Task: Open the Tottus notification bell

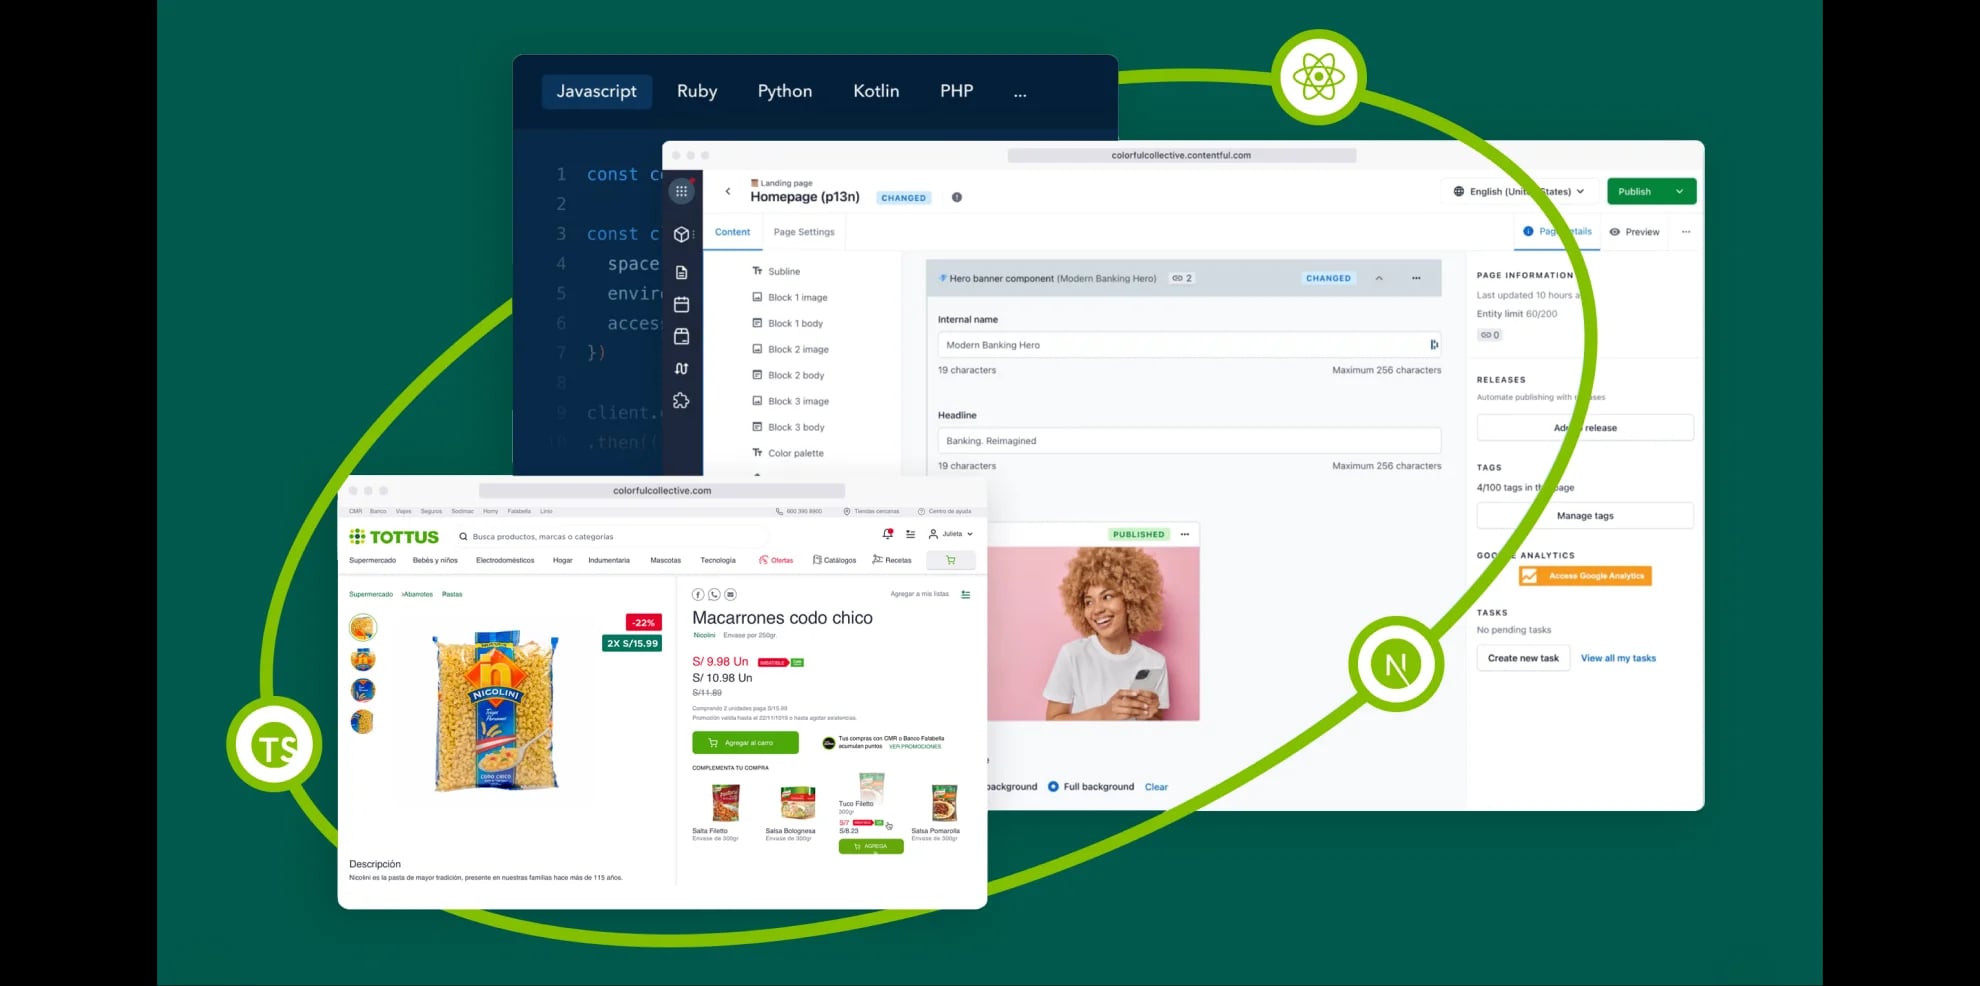Action: coord(887,534)
